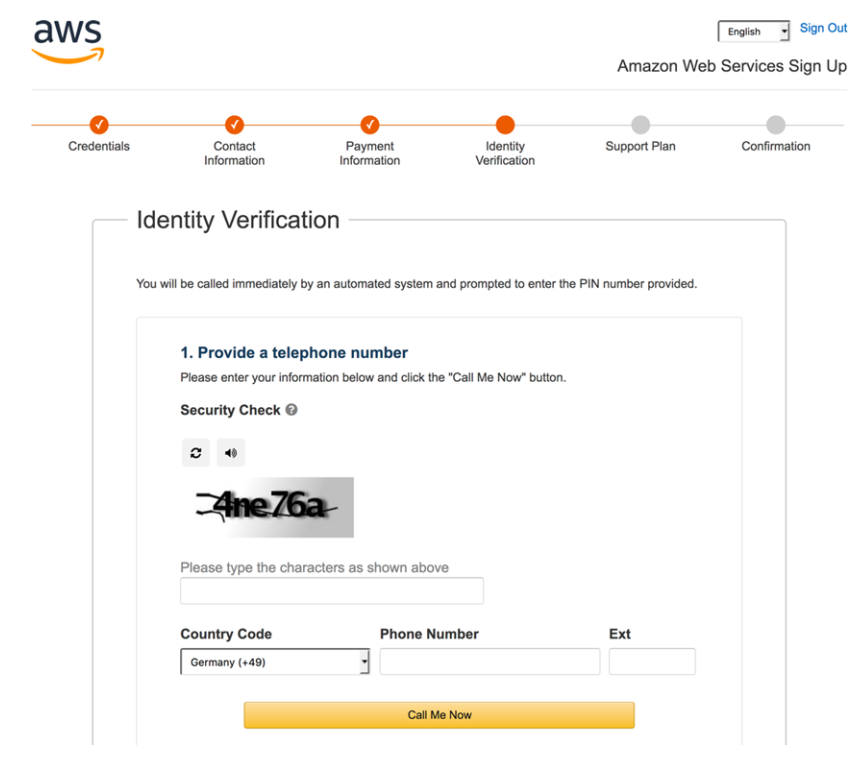Select the Support Plan step label
This screenshot has width=867, height=758.
coord(640,146)
